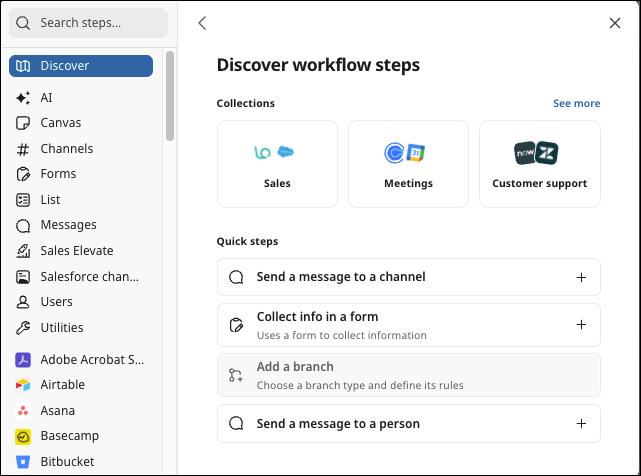Select the Utilities label in sidebar
Image resolution: width=641 pixels, height=476 pixels.
[62, 328]
